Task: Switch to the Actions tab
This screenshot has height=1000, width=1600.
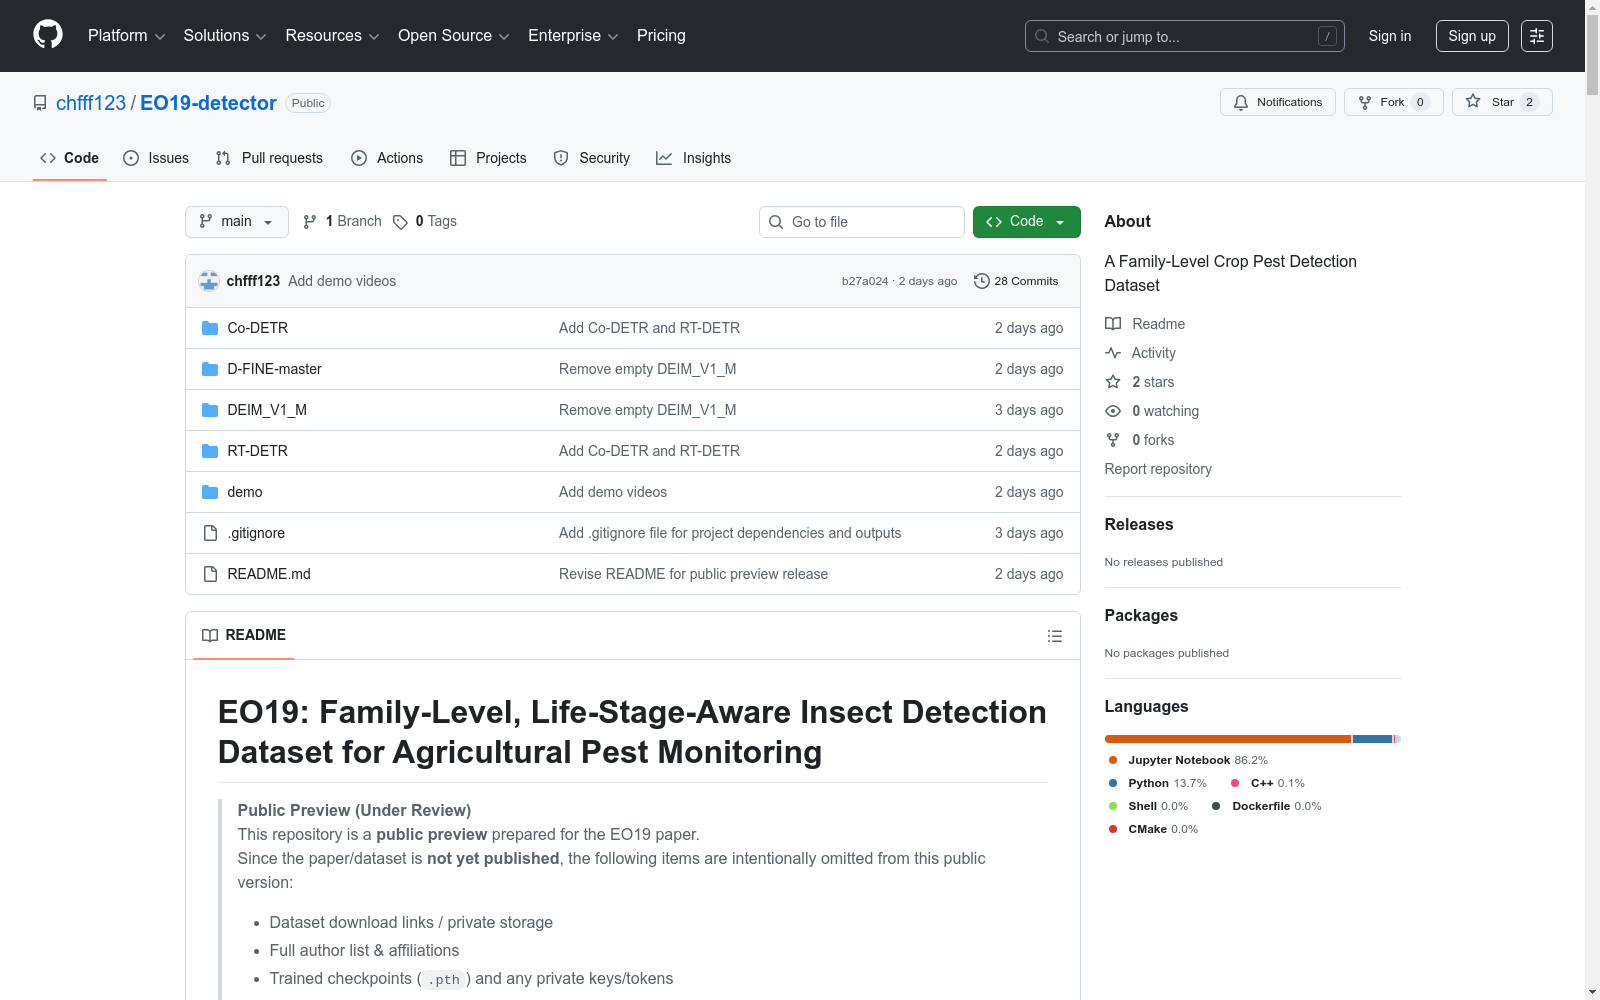Action: [x=387, y=158]
